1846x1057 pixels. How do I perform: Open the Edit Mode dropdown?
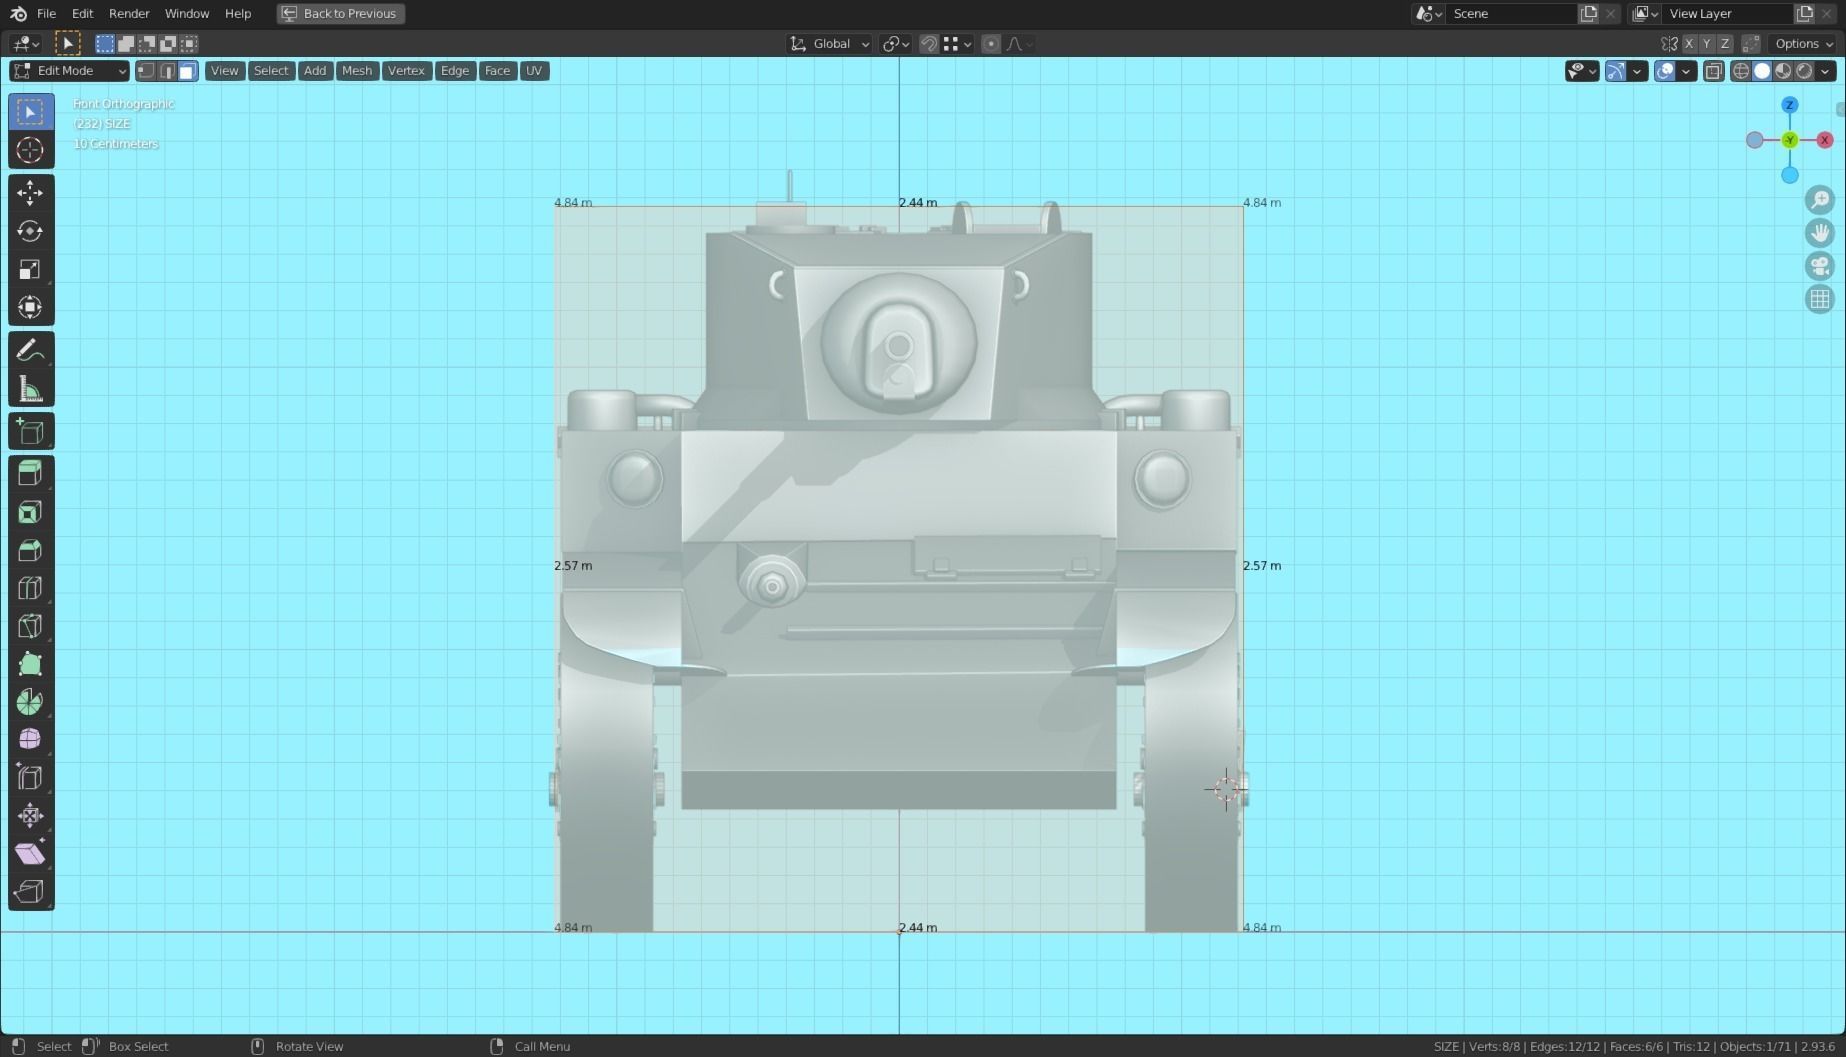tap(69, 70)
